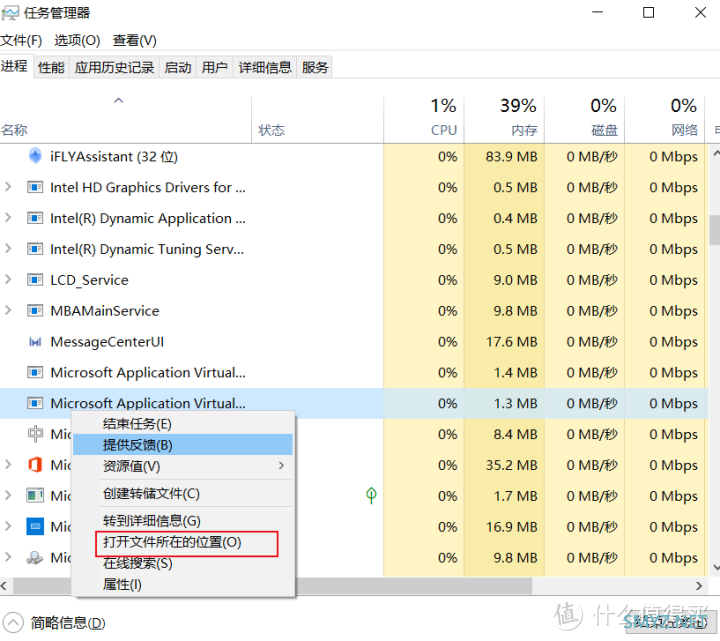The image size is (720, 641).
Task: Click the Intel HD Graphics Drivers icon
Action: (35, 187)
